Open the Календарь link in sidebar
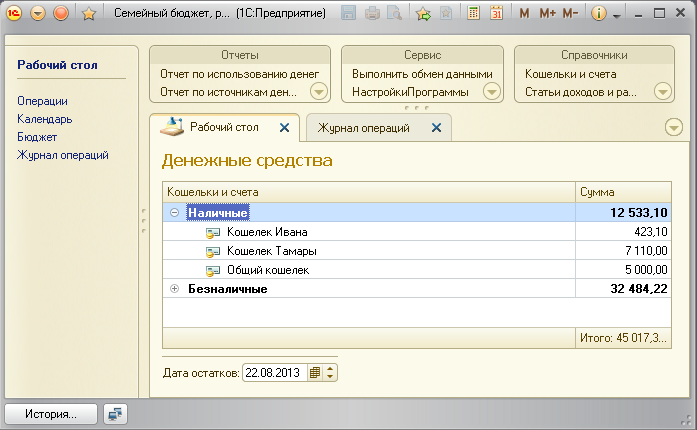The height and width of the screenshot is (430, 697). (44, 119)
